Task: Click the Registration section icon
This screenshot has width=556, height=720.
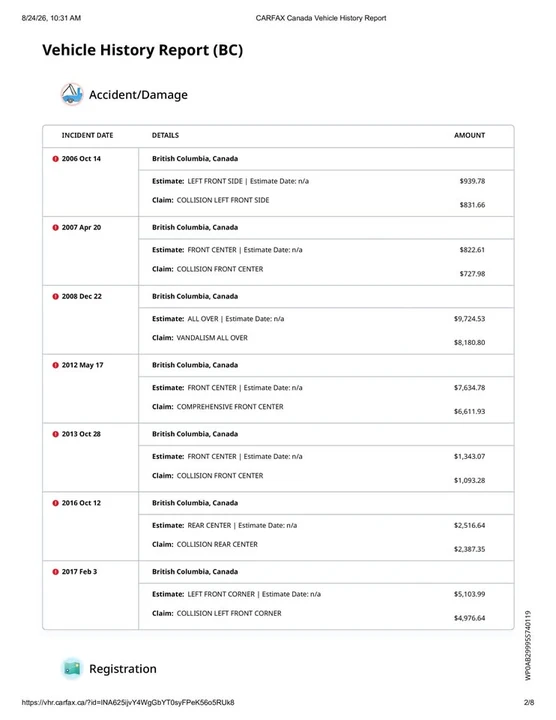Action: coord(72,669)
